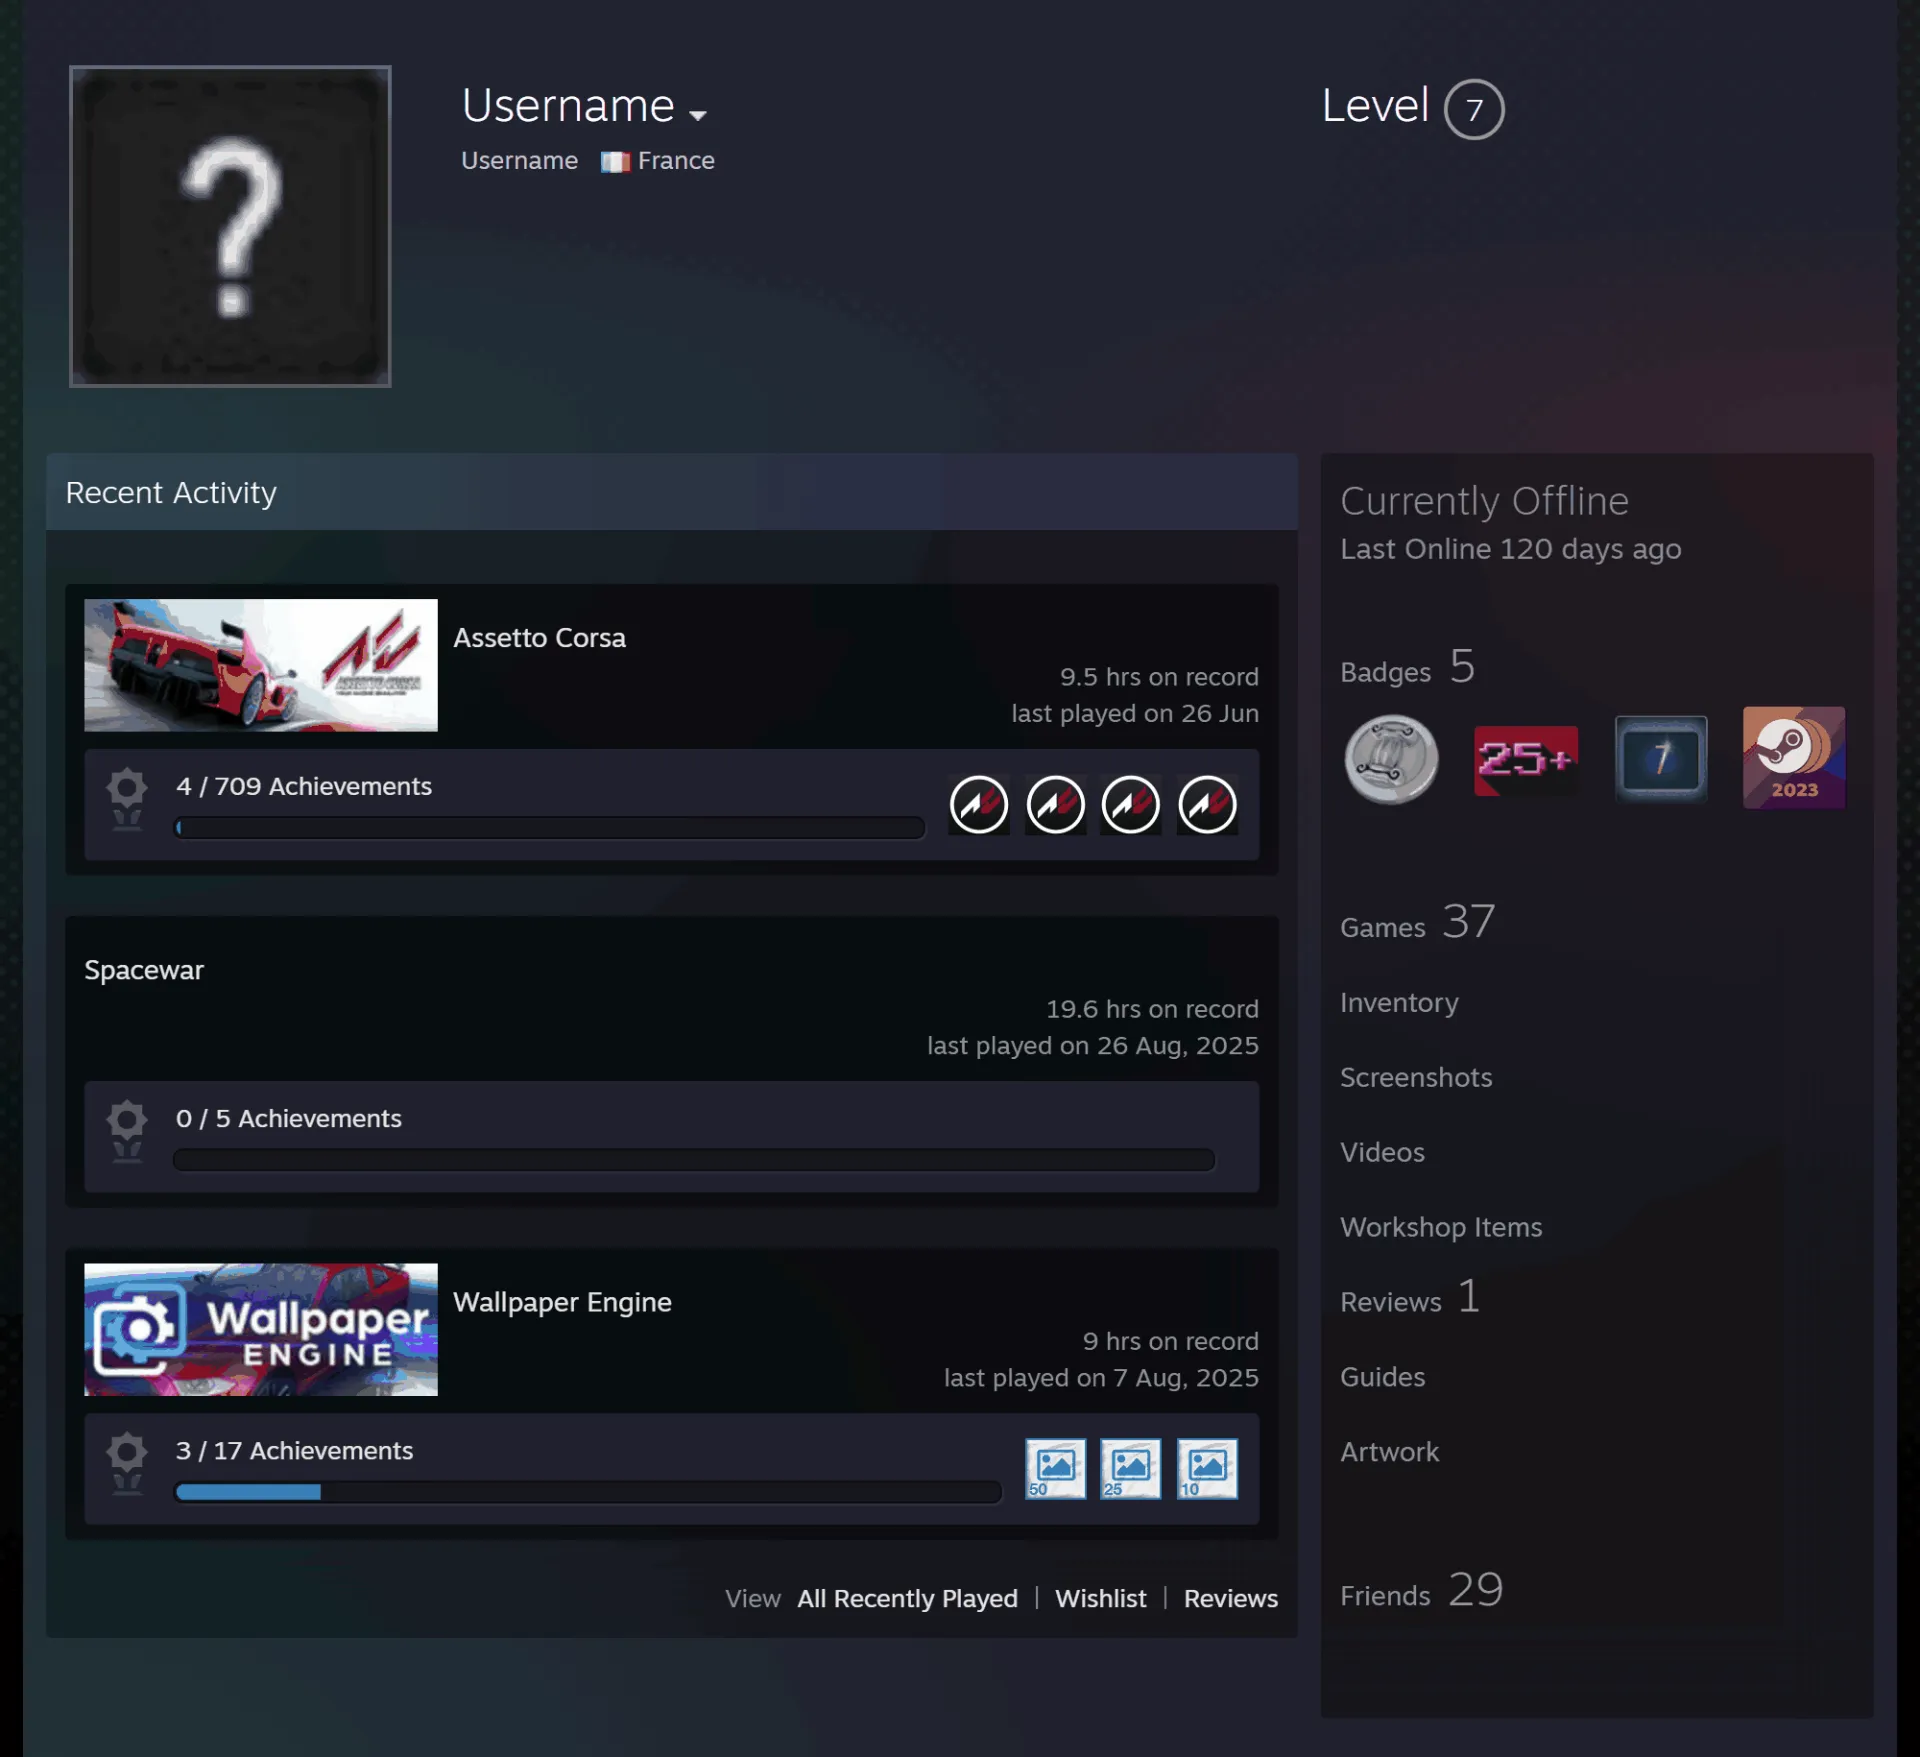The width and height of the screenshot is (1920, 1757).
Task: Open Reviews 1 in the sidebar
Action: click(x=1410, y=1298)
